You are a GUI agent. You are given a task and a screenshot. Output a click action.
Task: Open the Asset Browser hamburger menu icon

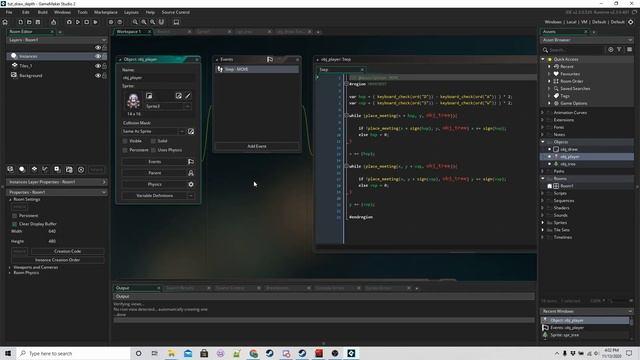[629, 50]
